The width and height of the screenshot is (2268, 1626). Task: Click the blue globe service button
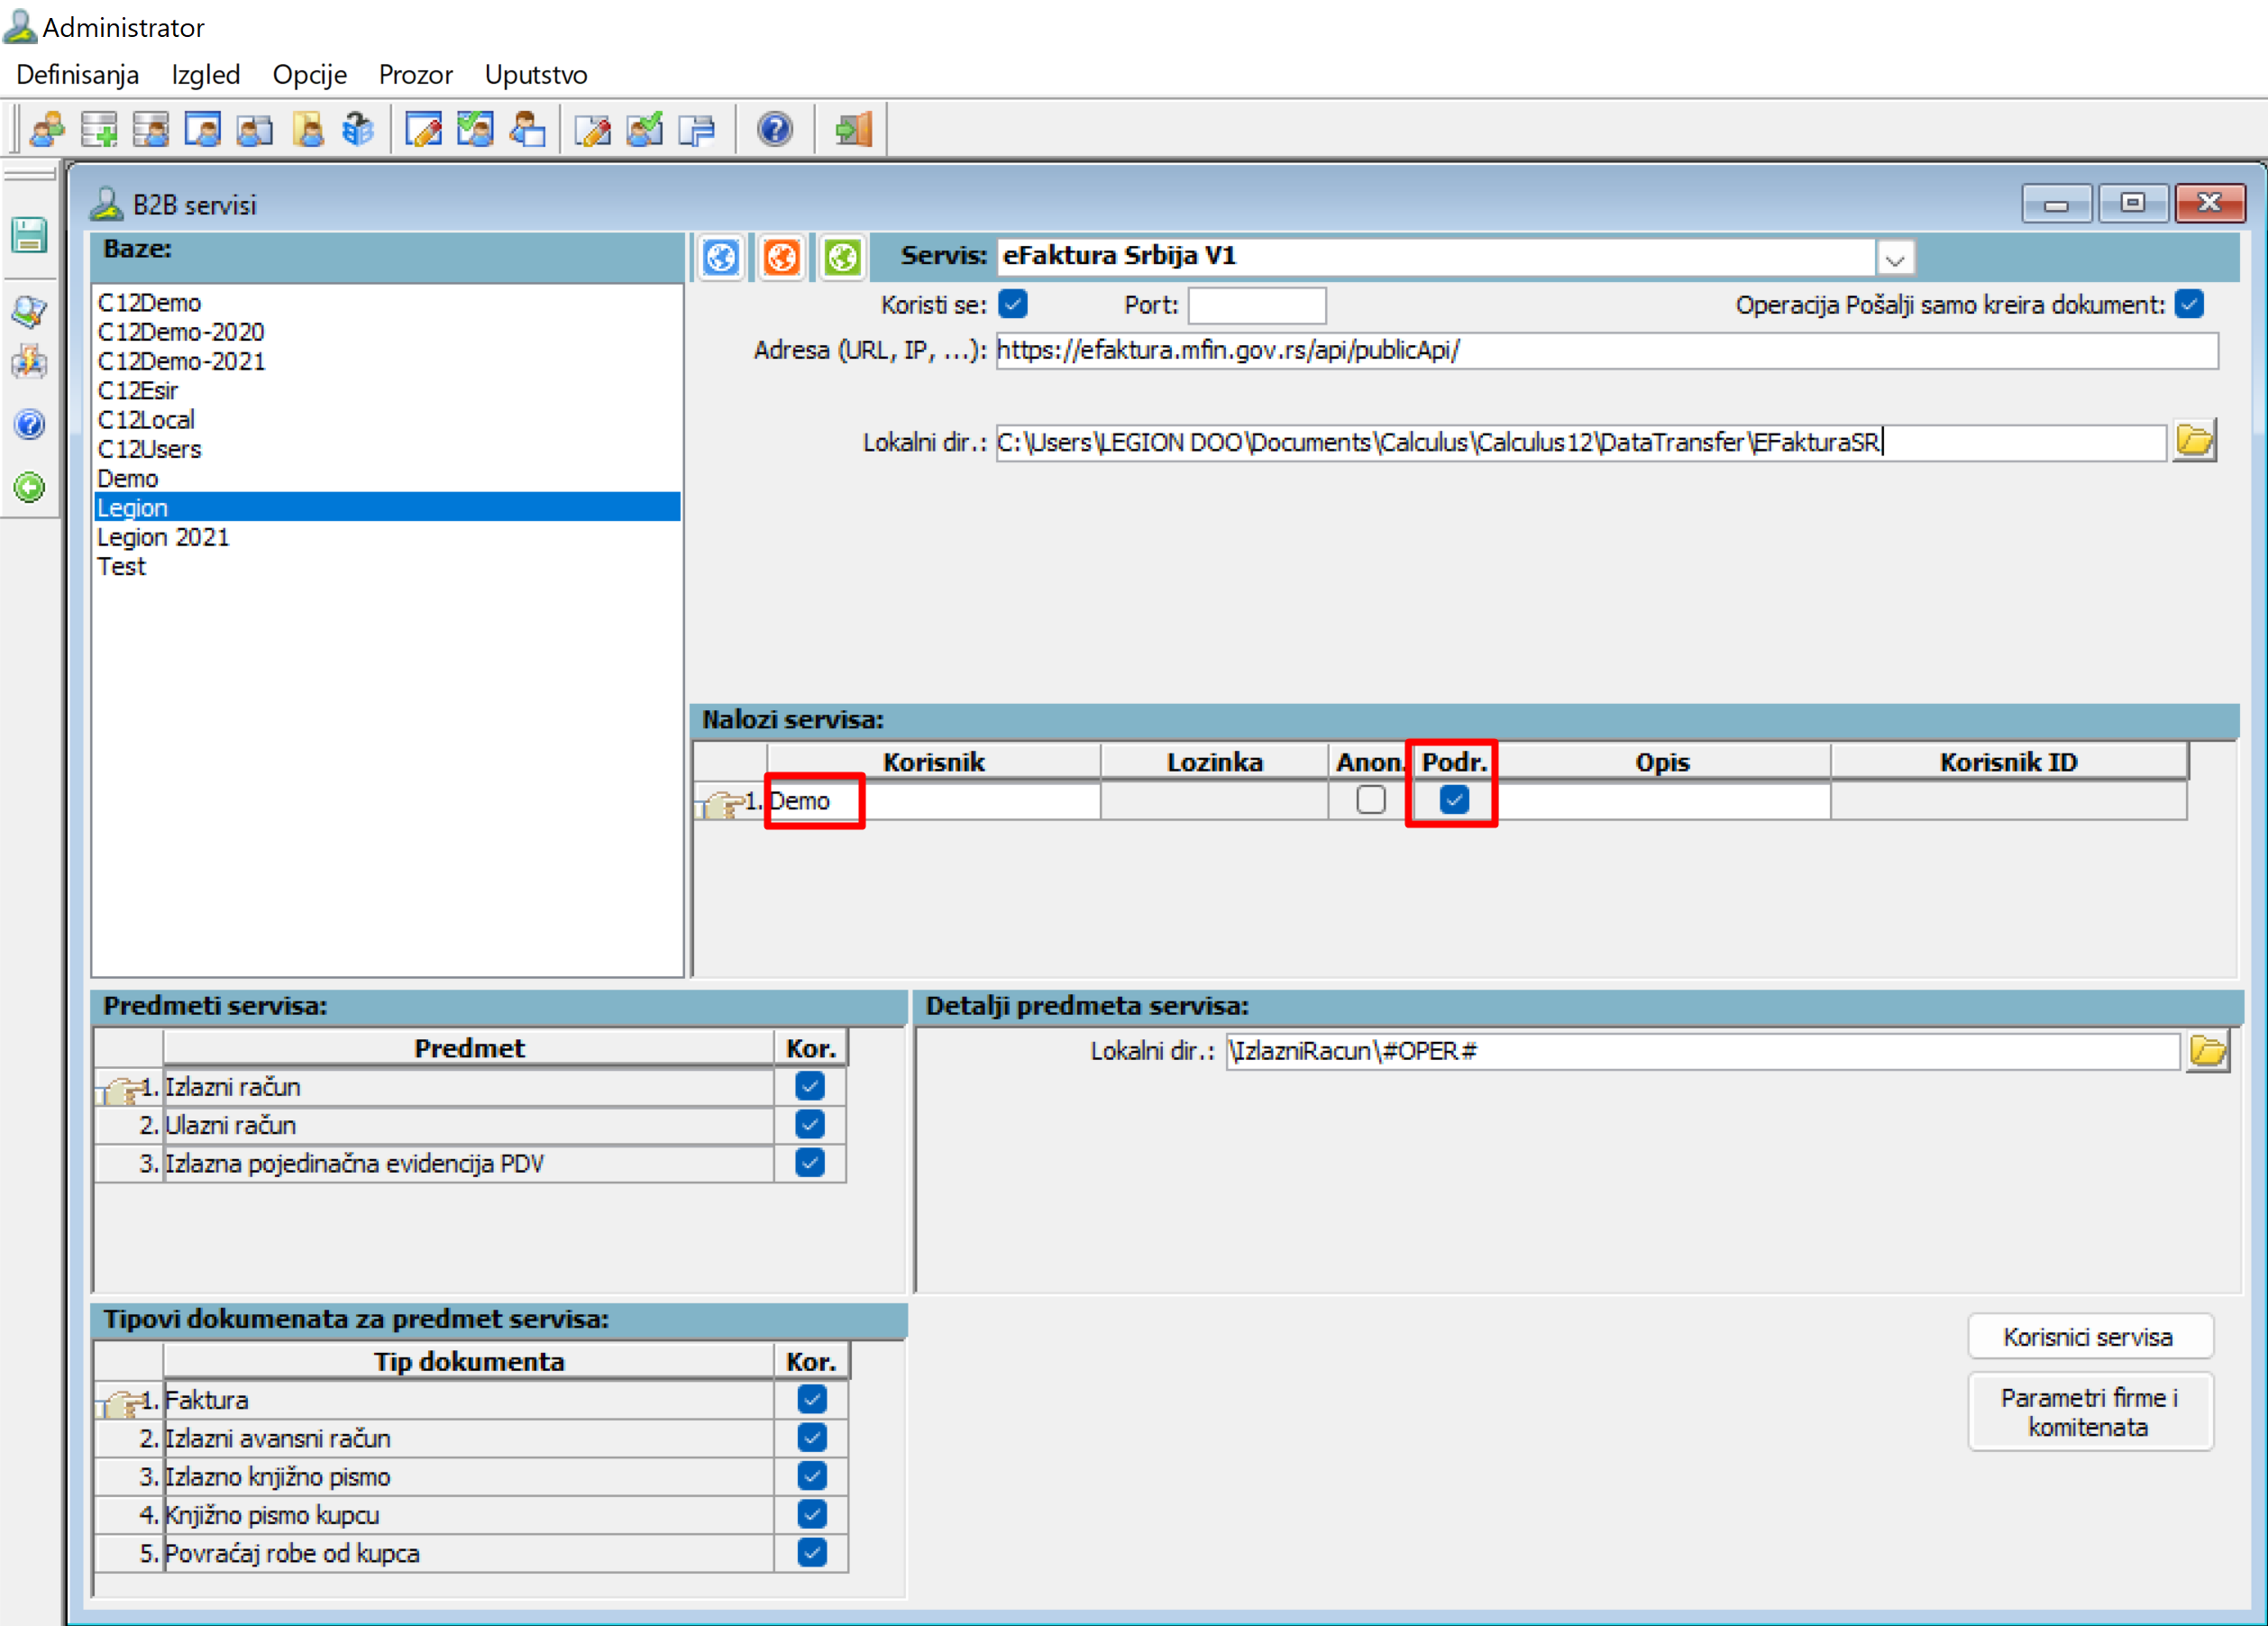point(720,258)
